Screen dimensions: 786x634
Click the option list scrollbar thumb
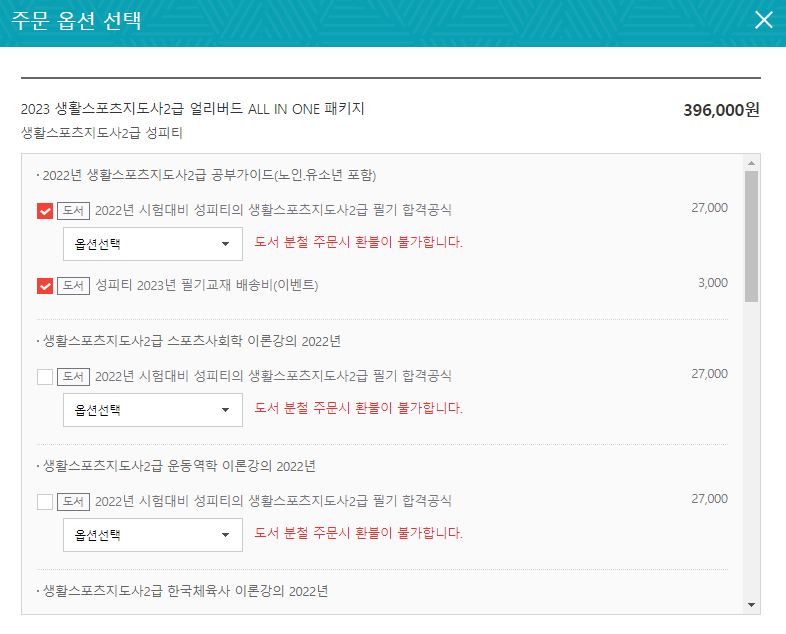751,235
